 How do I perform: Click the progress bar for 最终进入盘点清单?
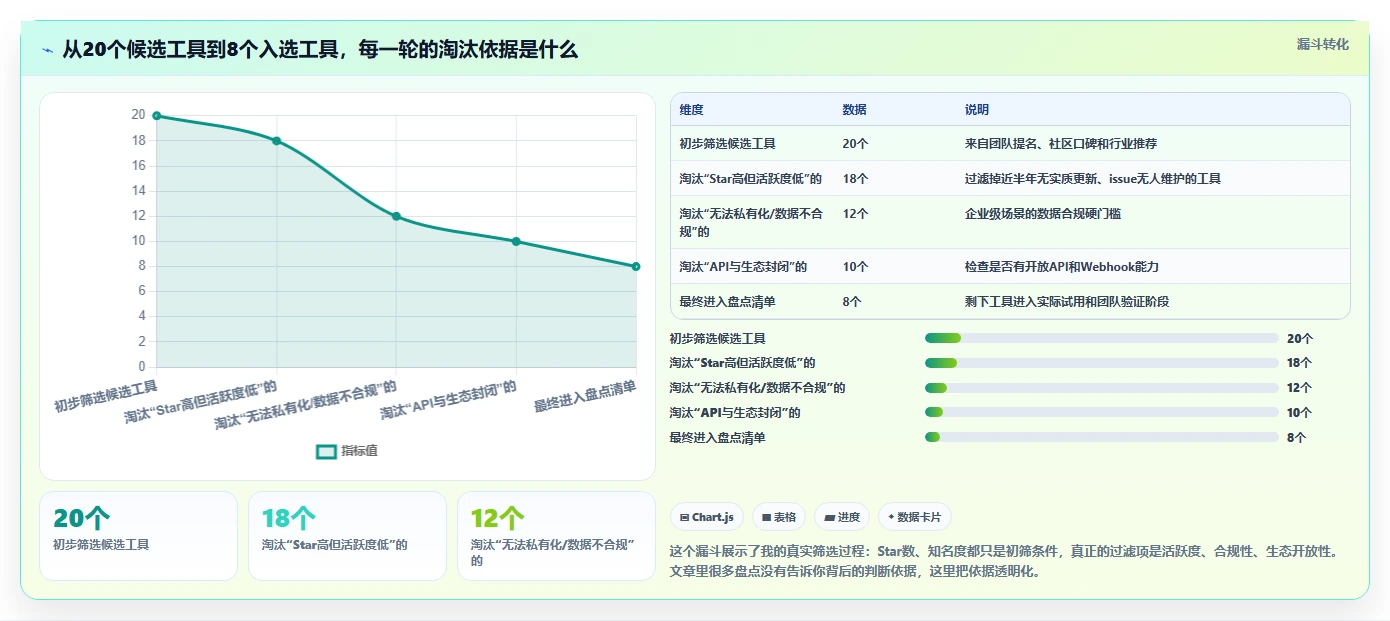[1102, 437]
